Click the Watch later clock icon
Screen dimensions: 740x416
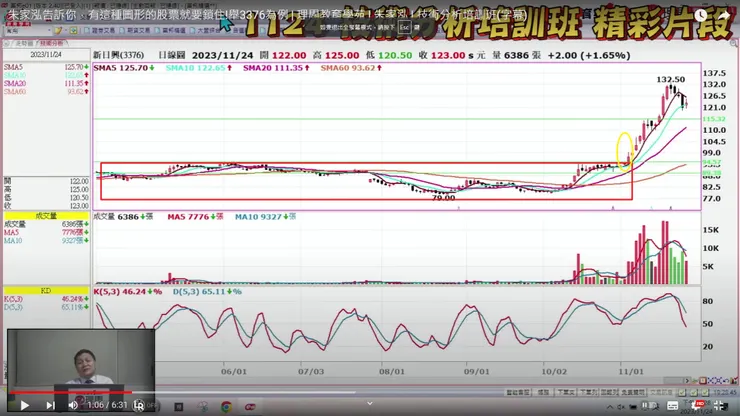pos(701,16)
